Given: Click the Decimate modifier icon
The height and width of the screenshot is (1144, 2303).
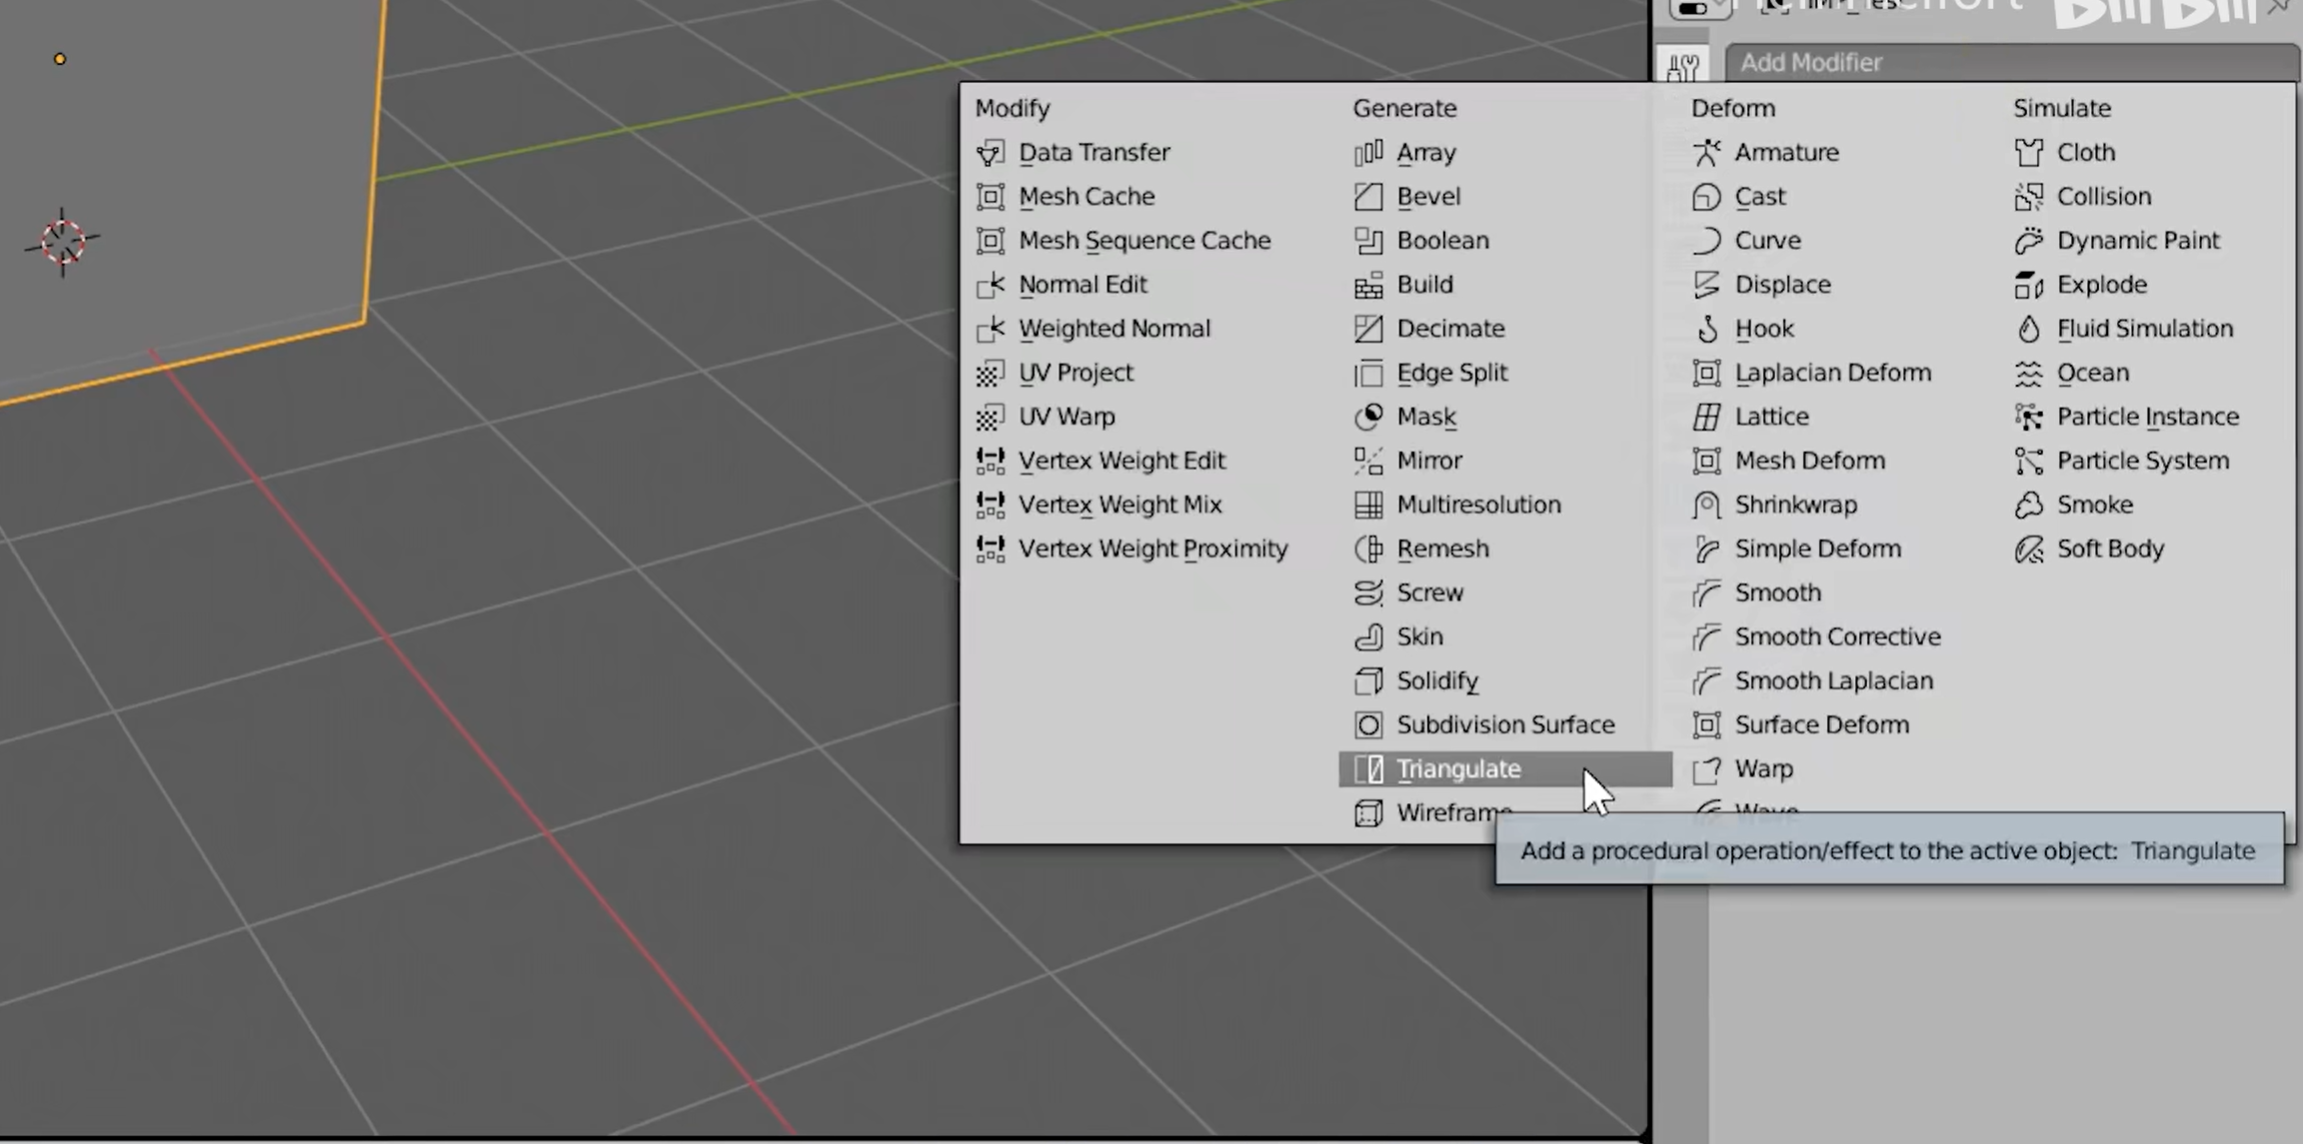Looking at the screenshot, I should click(x=1368, y=328).
